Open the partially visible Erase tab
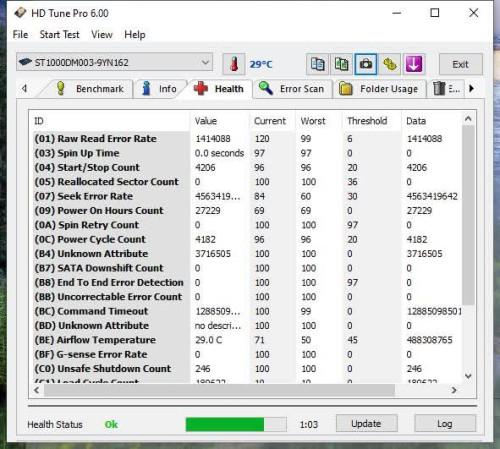The width and height of the screenshot is (500, 449). (447, 89)
